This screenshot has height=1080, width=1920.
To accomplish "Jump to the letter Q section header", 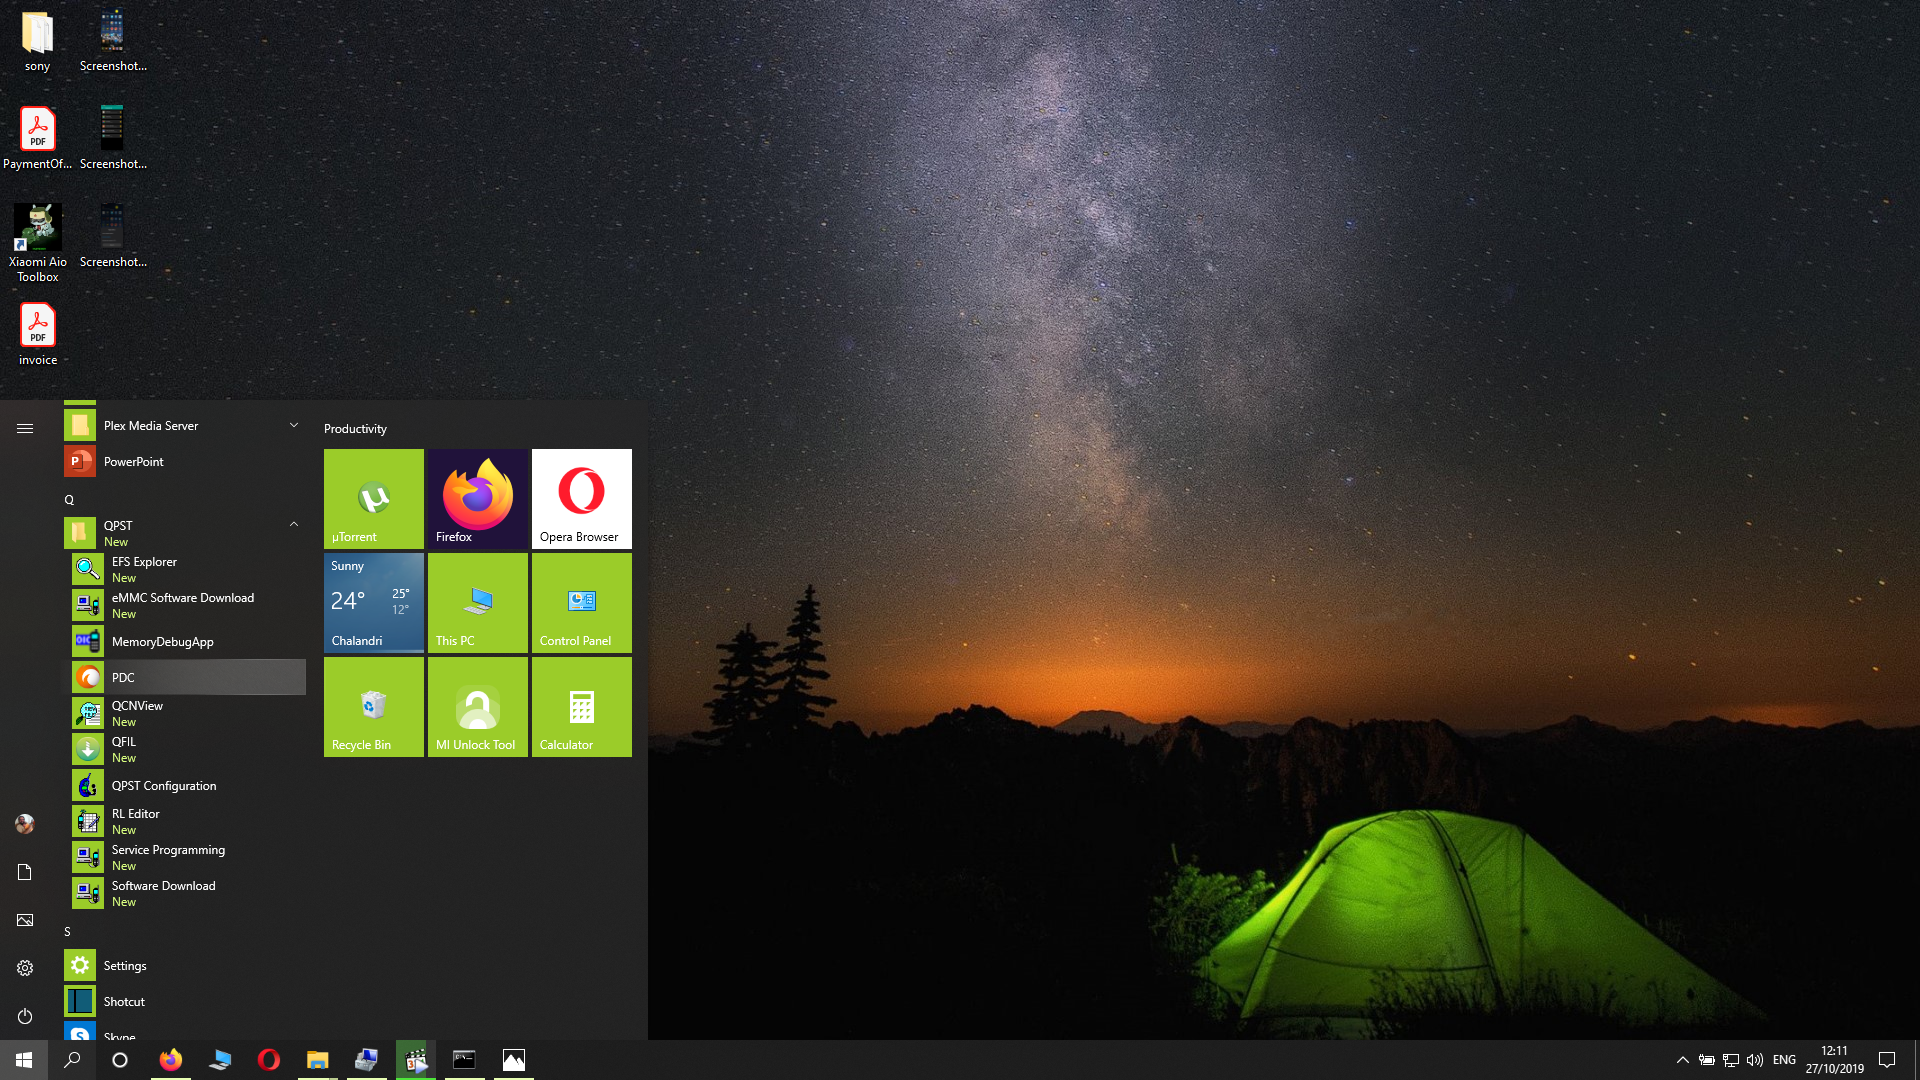I will pyautogui.click(x=70, y=499).
